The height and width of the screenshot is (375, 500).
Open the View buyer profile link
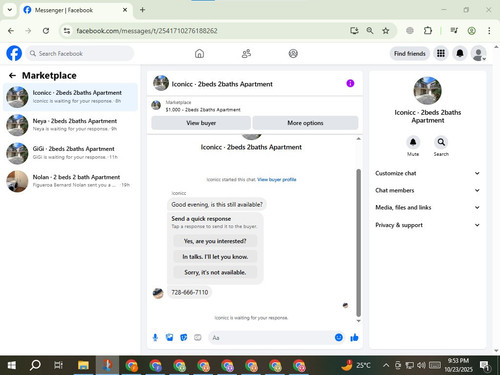(x=277, y=179)
